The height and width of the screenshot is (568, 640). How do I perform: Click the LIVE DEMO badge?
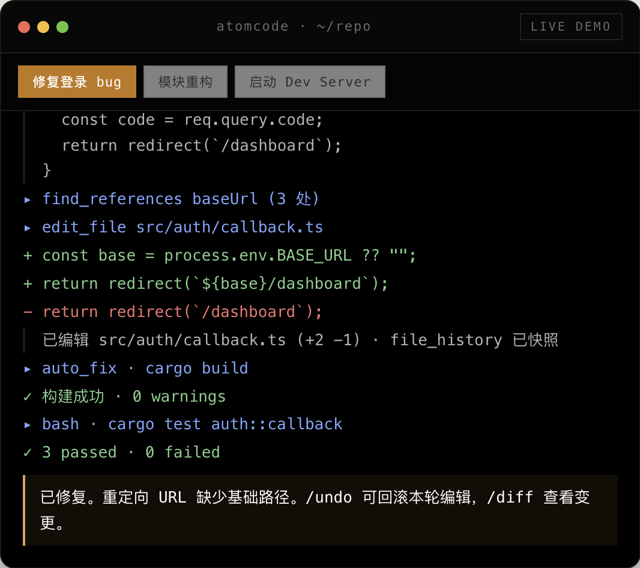(571, 27)
